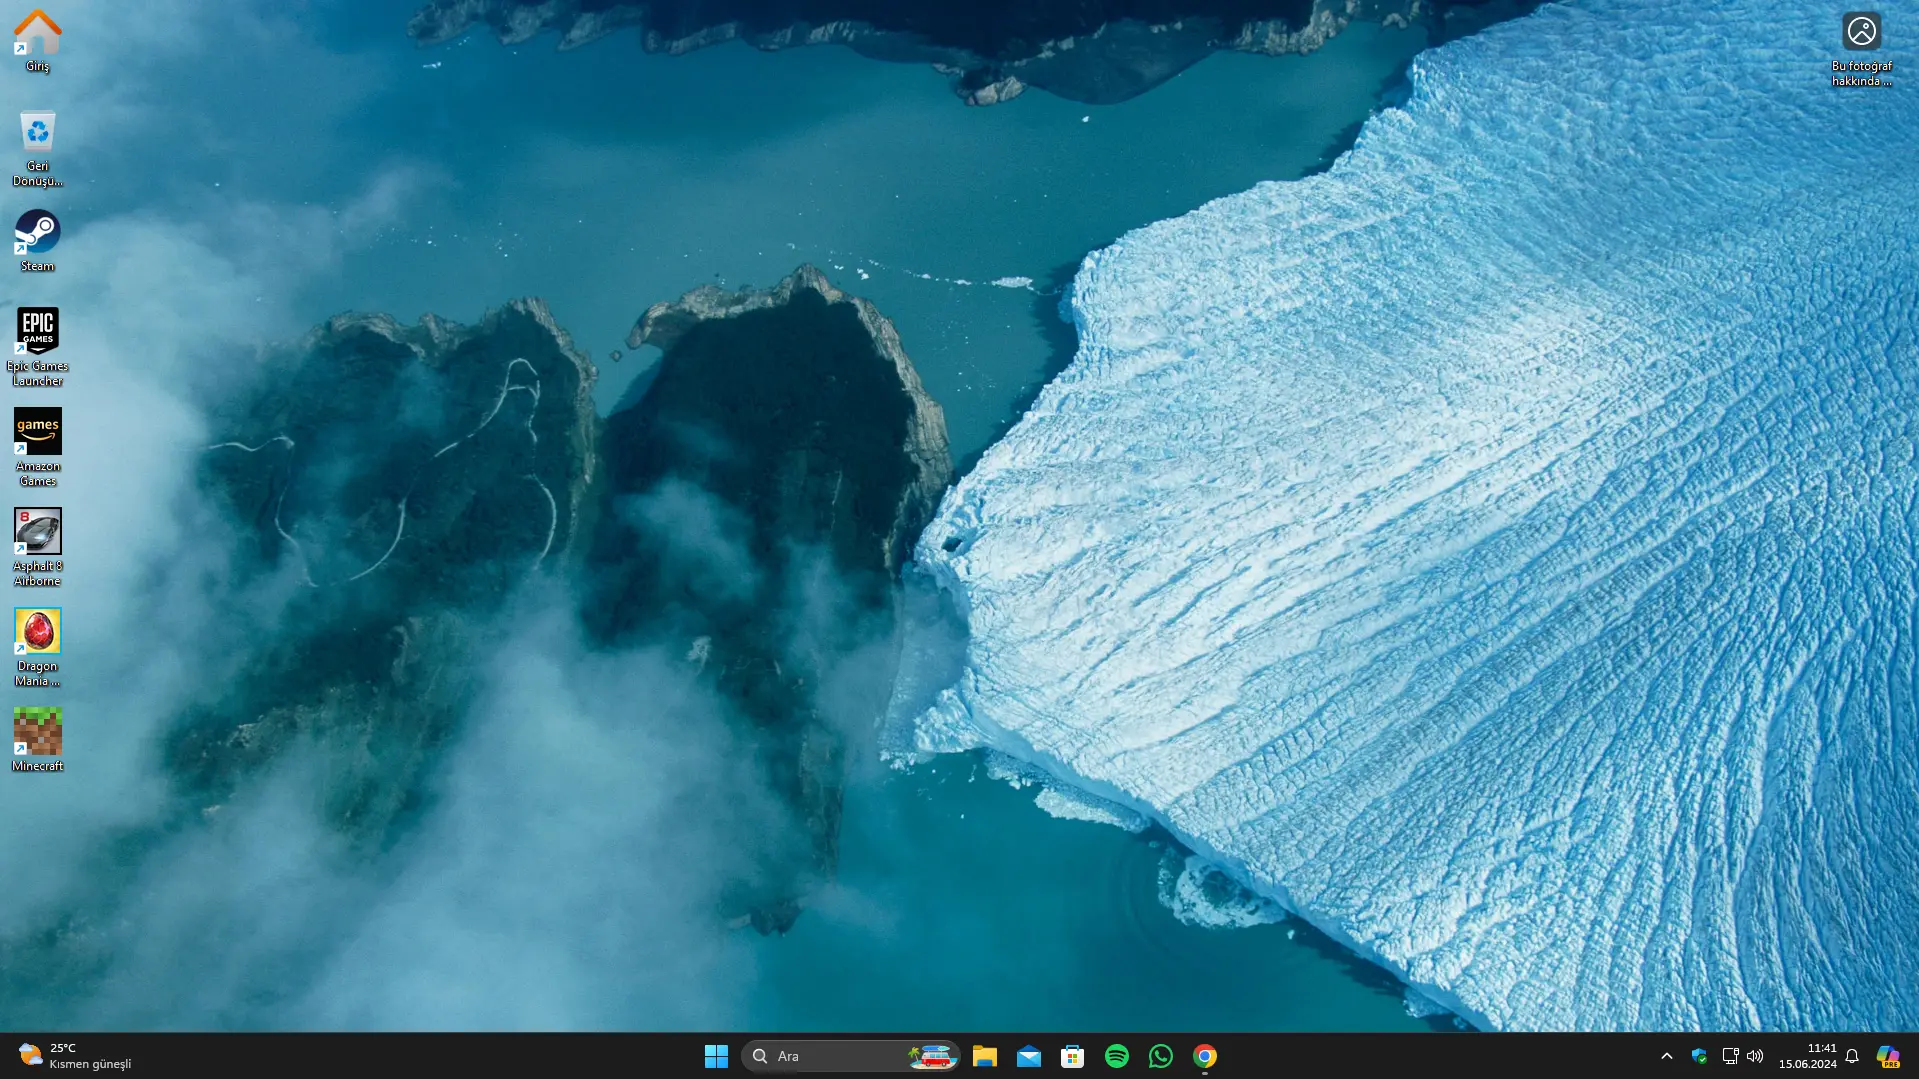1919x1079 pixels.
Task: Open Spotify from the taskbar
Action: (1116, 1056)
